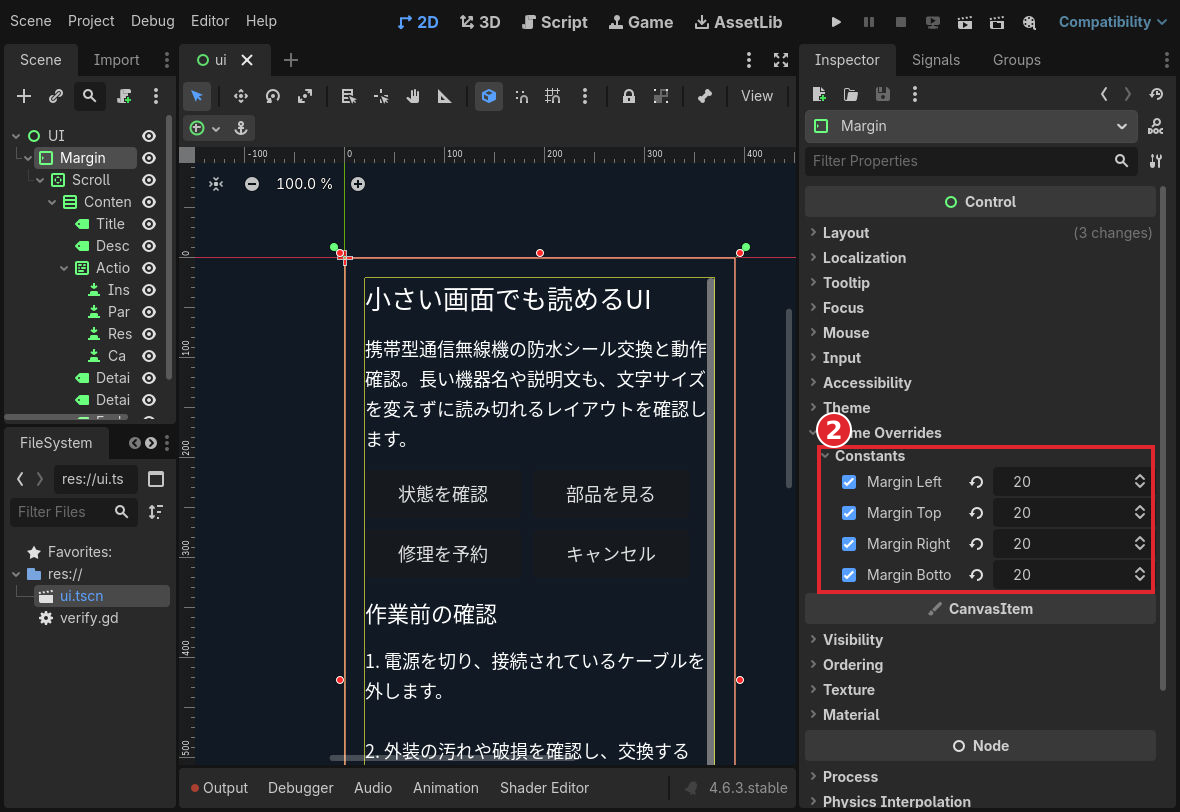The width and height of the screenshot is (1180, 812).
Task: Open the anchor preset icon
Action: point(241,128)
